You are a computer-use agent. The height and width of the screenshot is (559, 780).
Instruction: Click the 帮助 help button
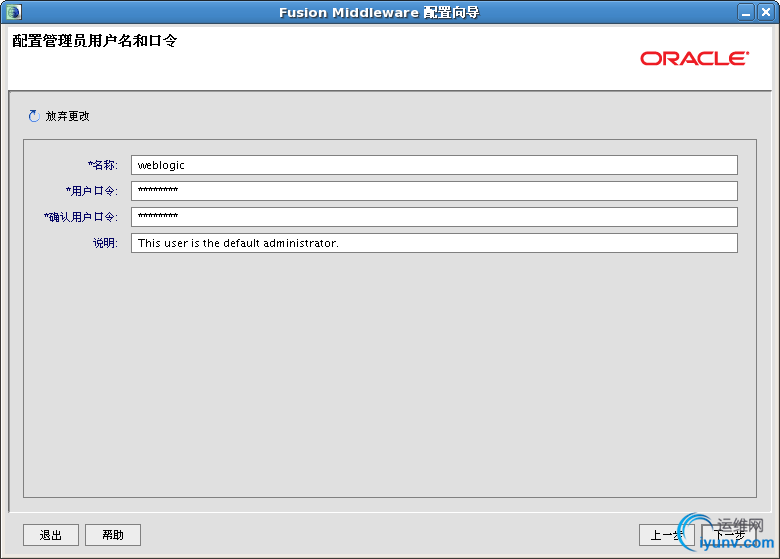pos(113,535)
